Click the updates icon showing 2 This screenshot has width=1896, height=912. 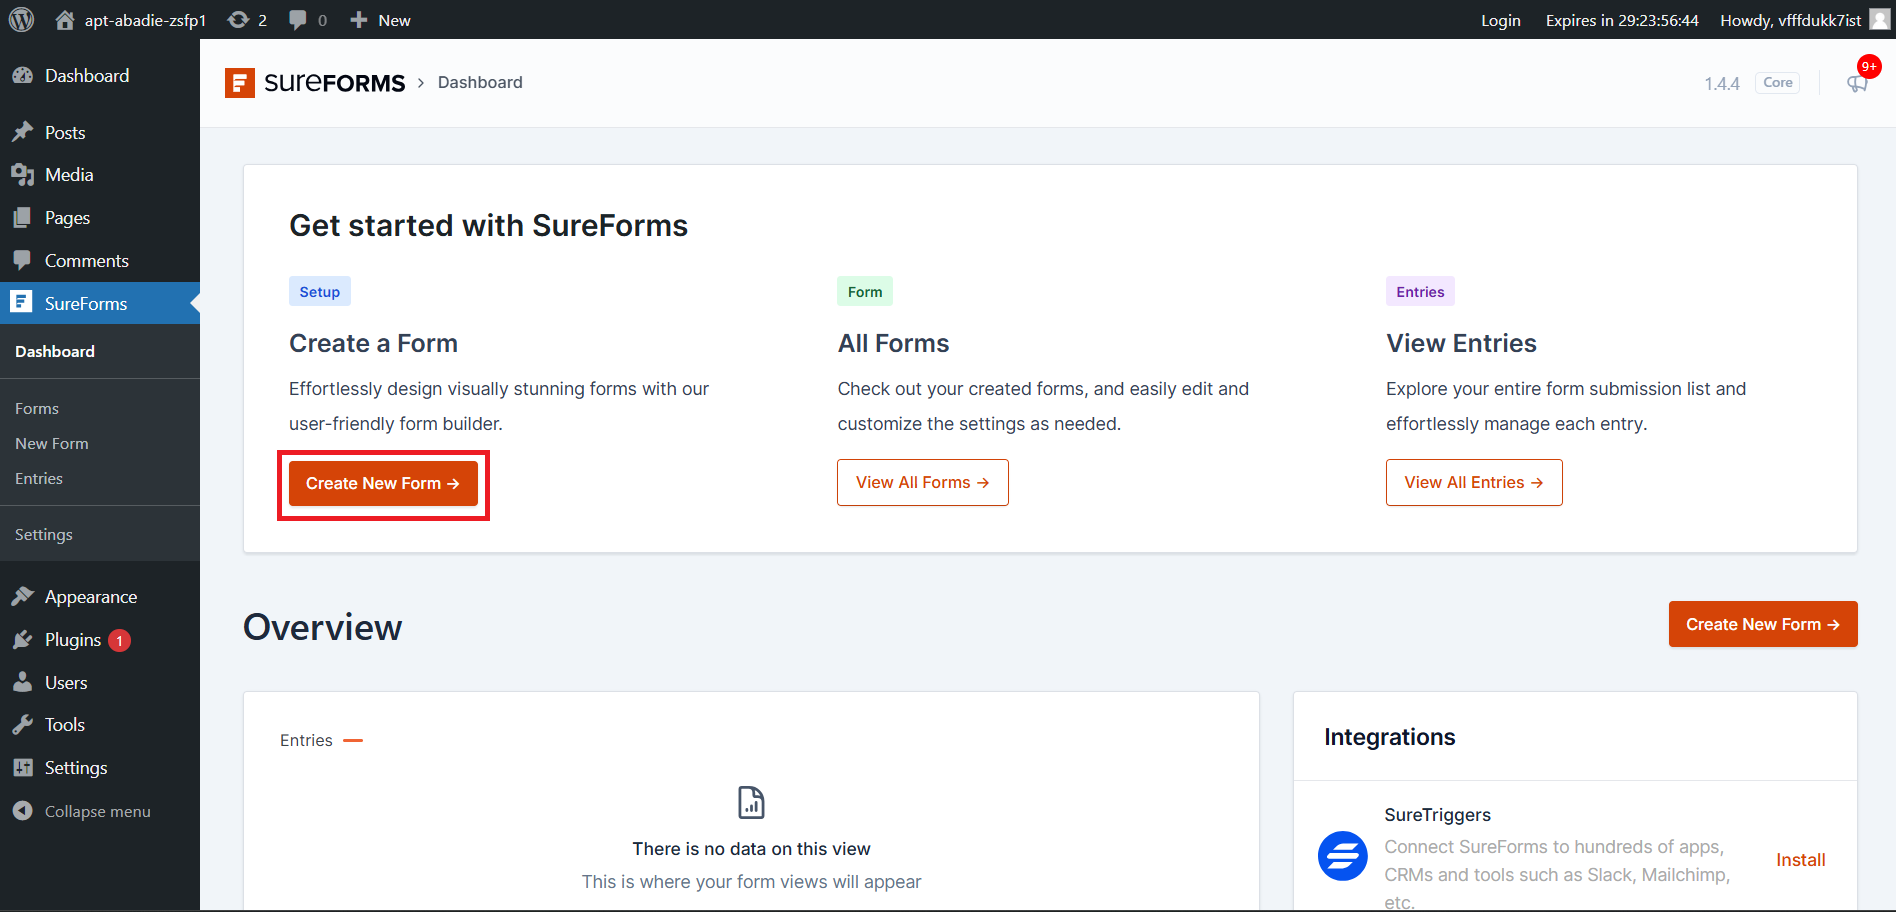pyautogui.click(x=247, y=19)
